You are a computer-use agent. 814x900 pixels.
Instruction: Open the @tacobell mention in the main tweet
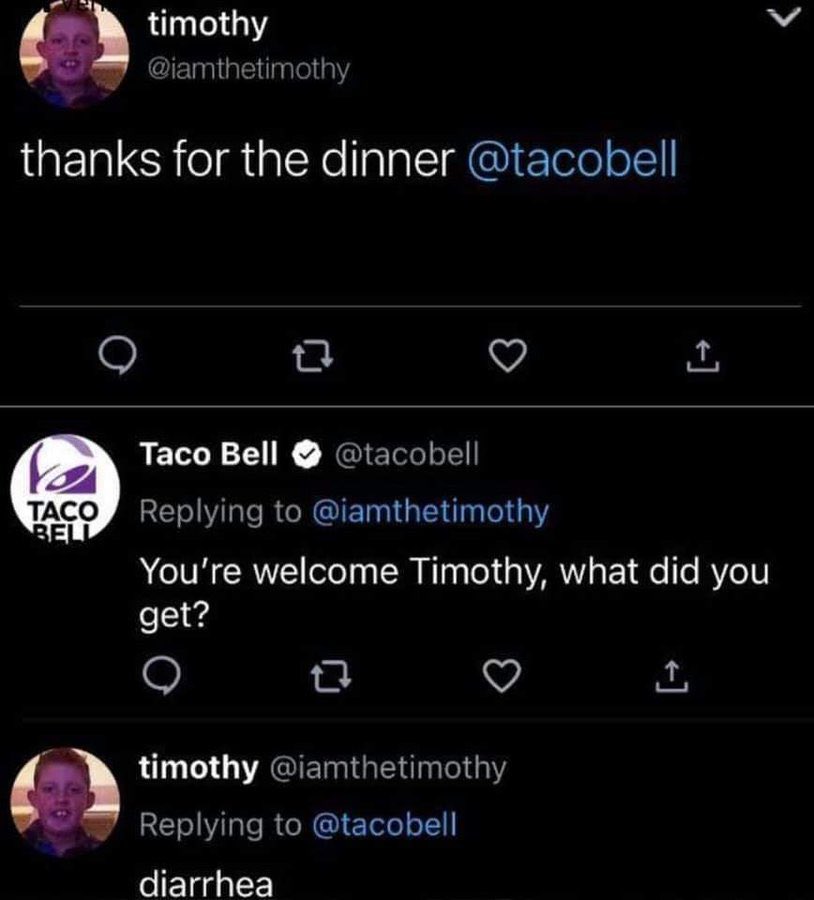(x=571, y=162)
